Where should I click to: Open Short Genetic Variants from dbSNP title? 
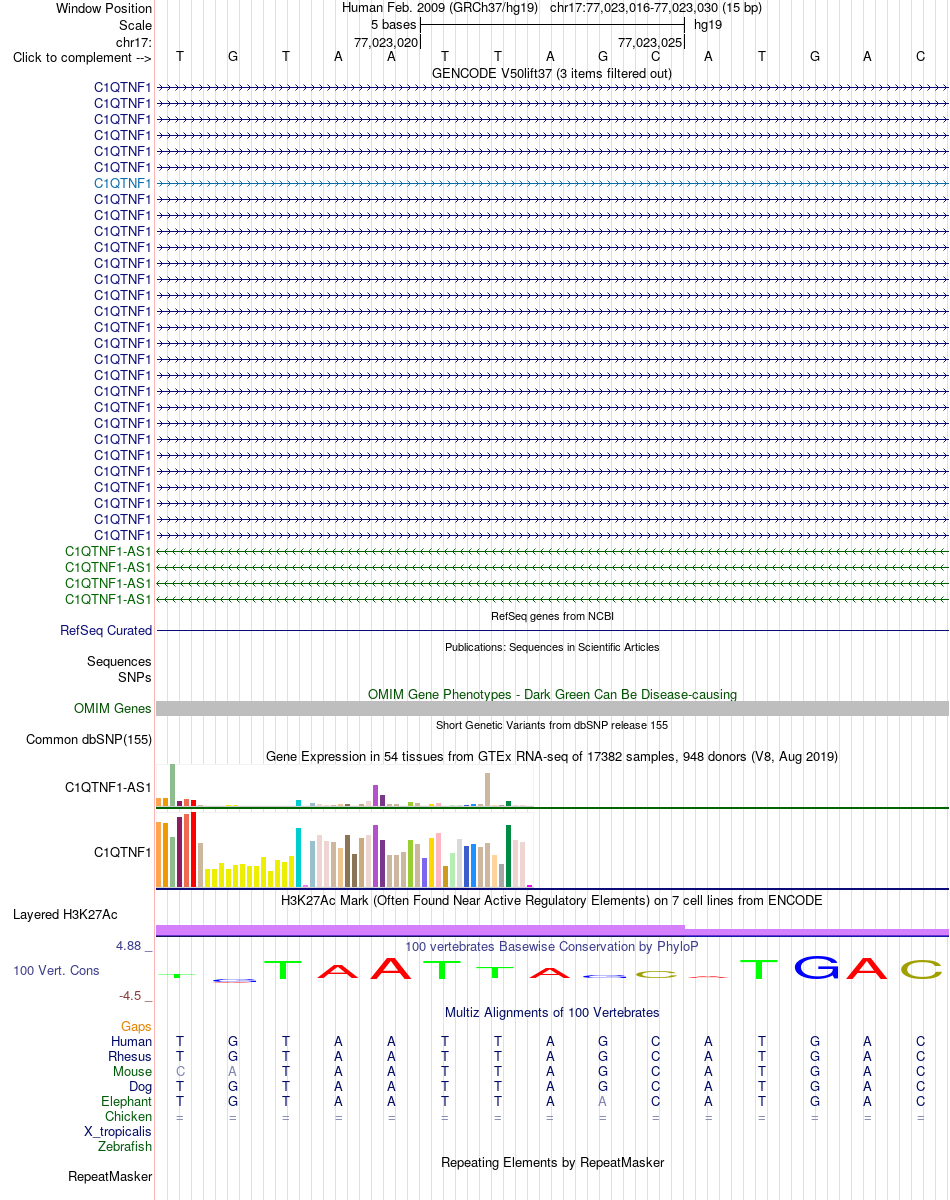(552, 725)
